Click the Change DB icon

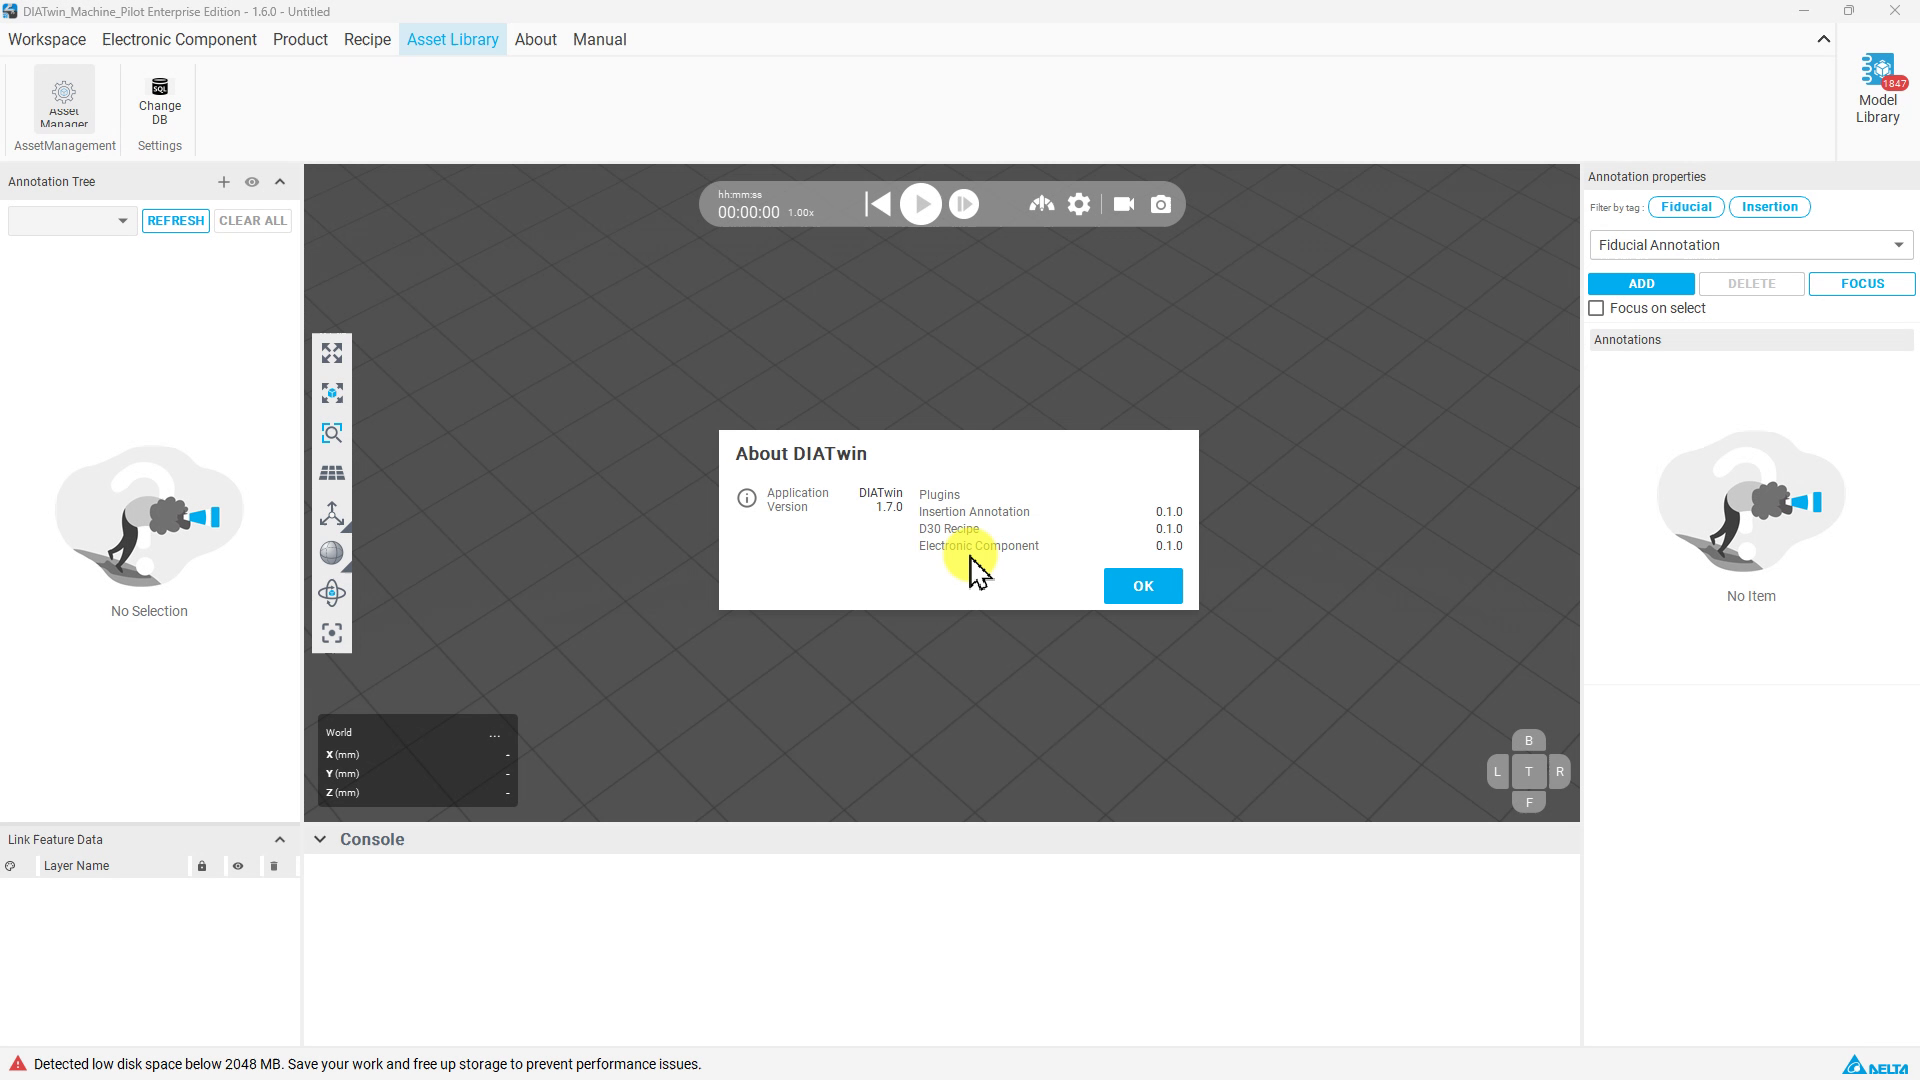(x=160, y=101)
